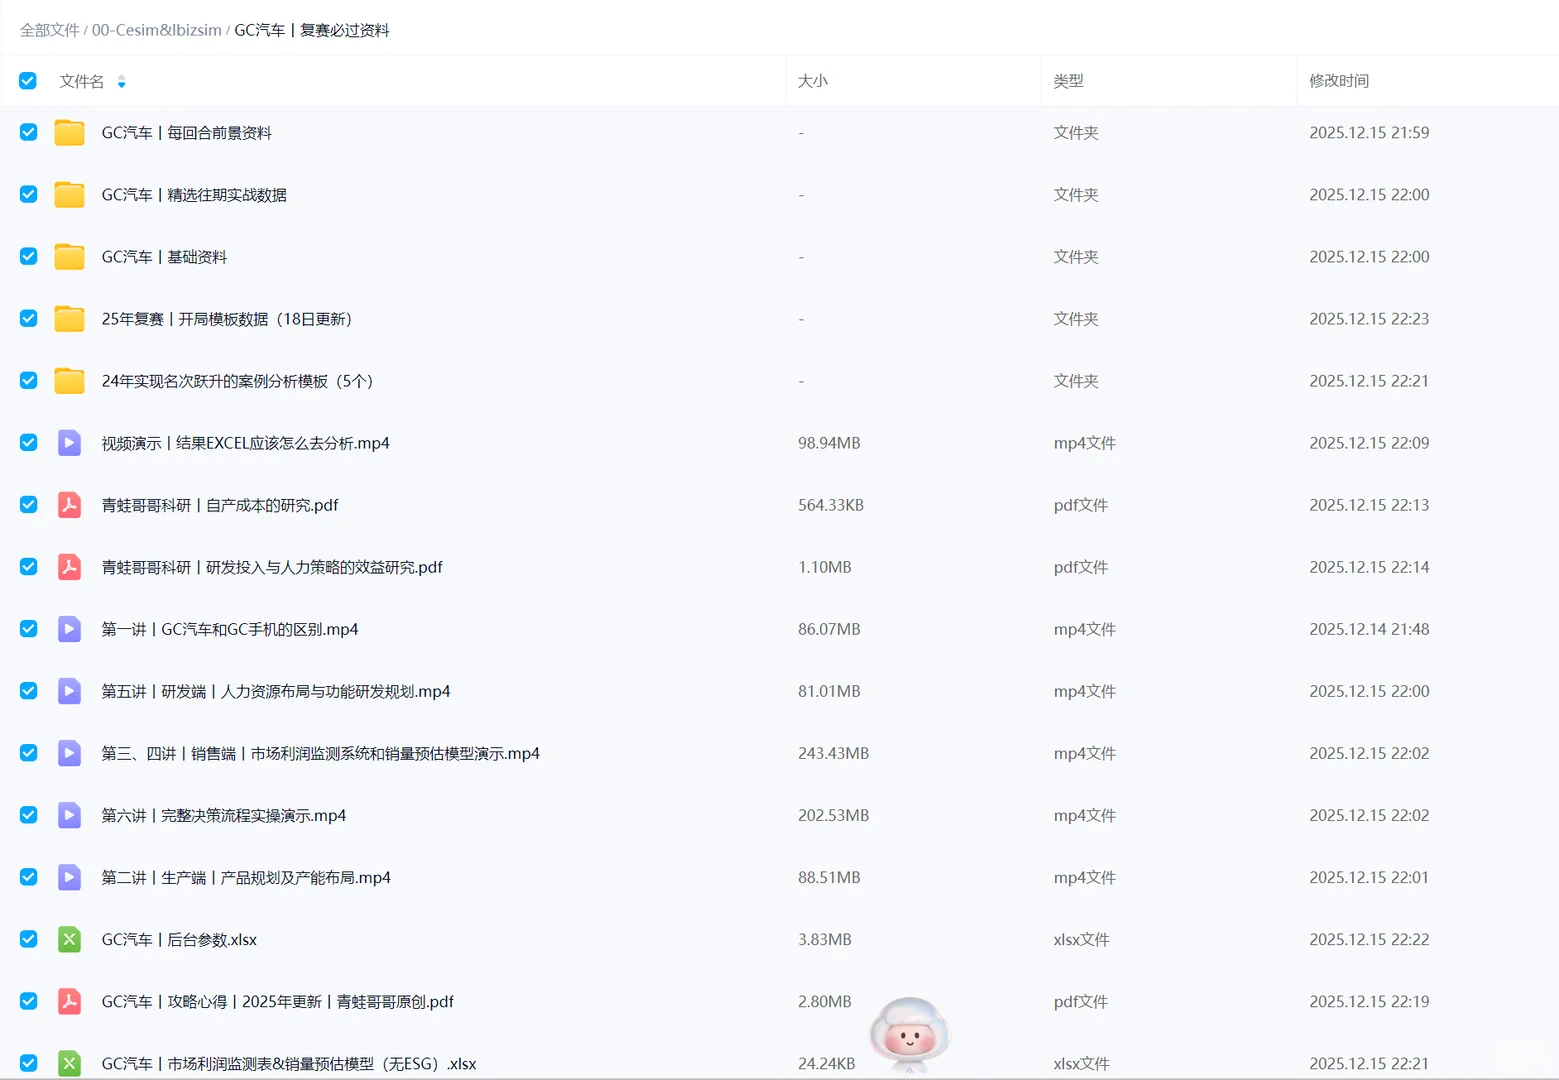Uncheck 24年实现名次跃升的案例分析模板 checkbox
The width and height of the screenshot is (1559, 1080).
tap(28, 380)
